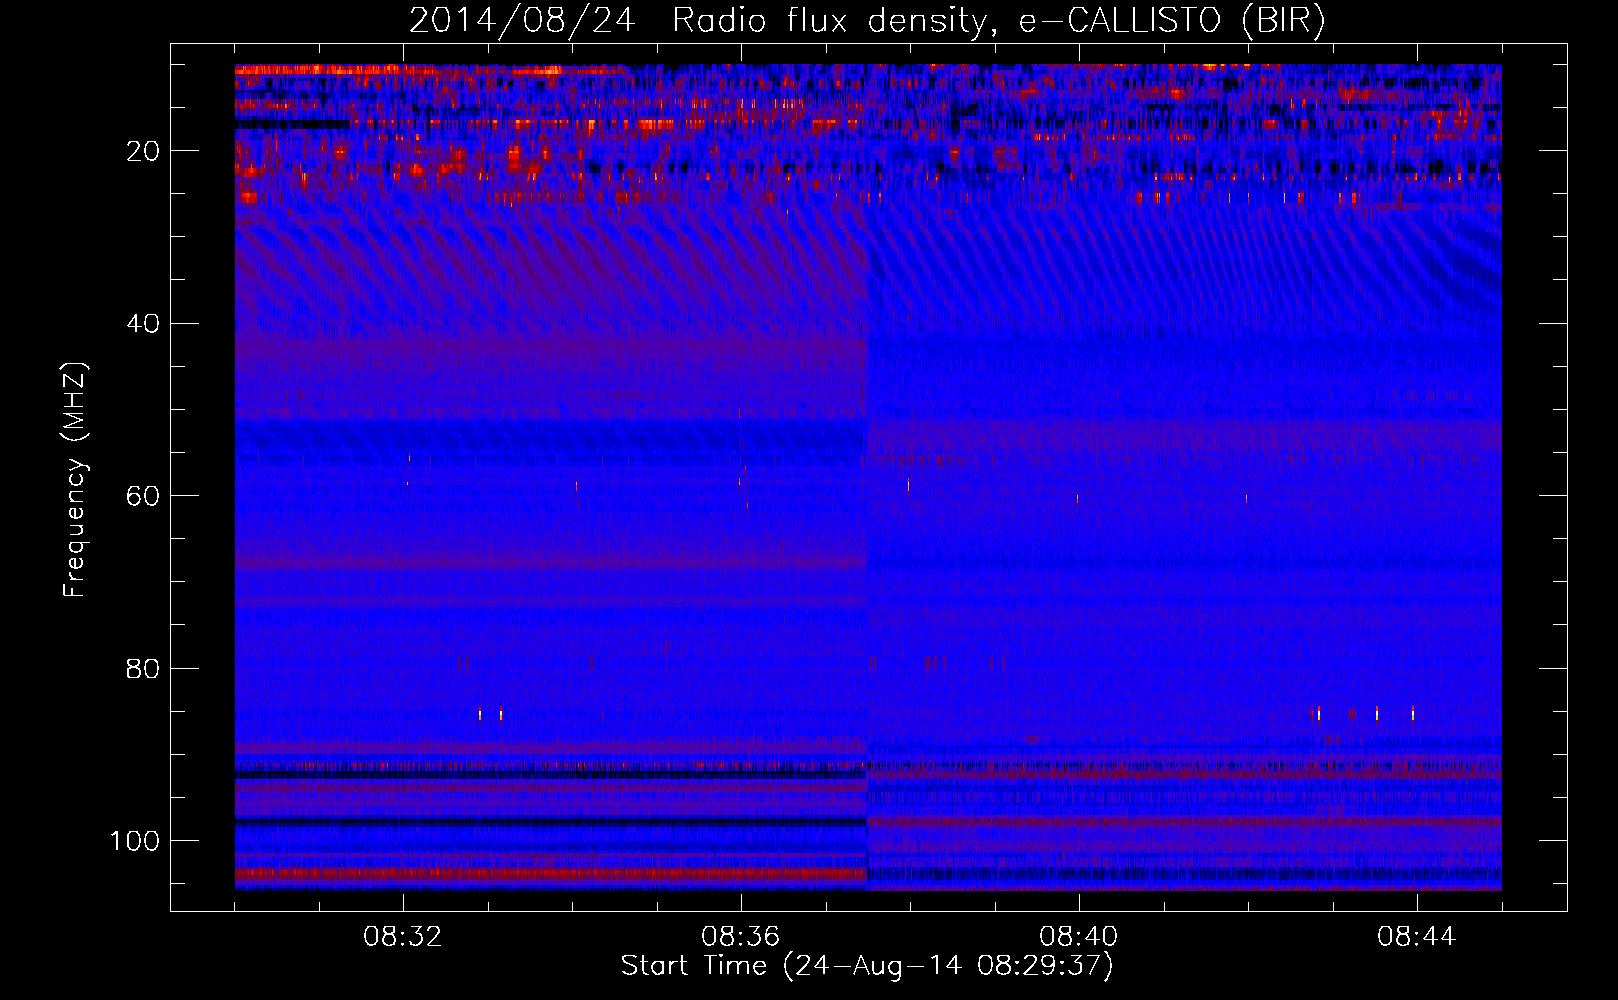Click the 40 frequency tick label
This screenshot has width=1618, height=1000.
coord(143,324)
